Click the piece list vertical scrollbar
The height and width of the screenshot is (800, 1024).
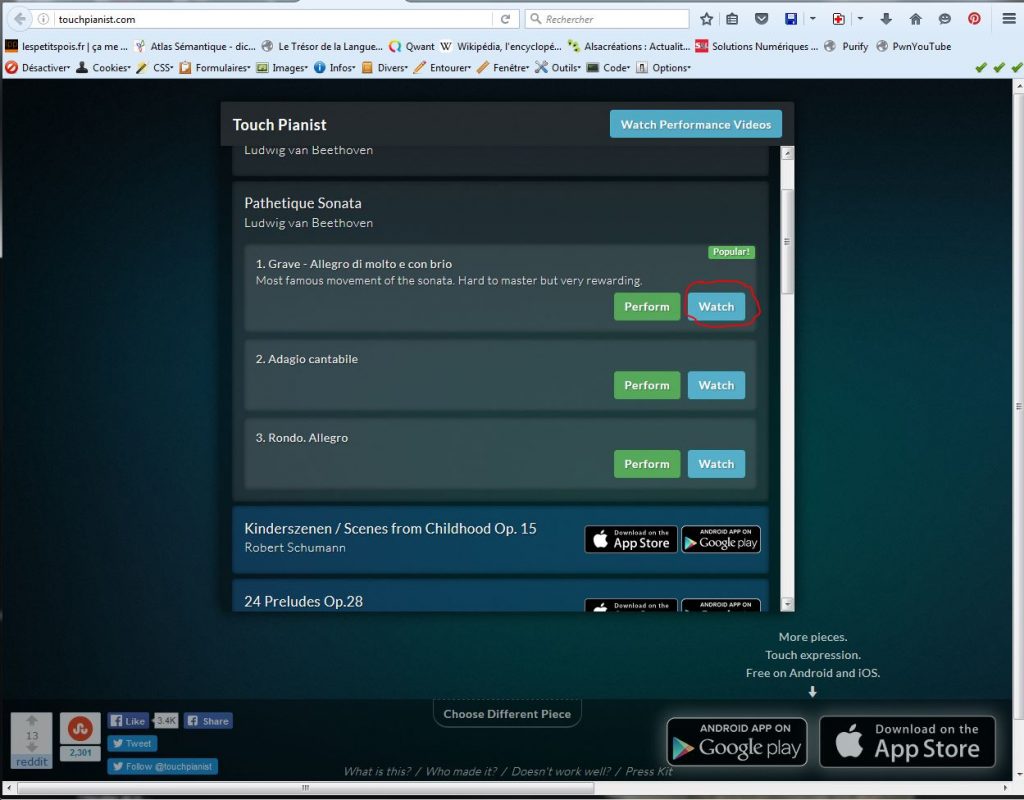coord(787,240)
